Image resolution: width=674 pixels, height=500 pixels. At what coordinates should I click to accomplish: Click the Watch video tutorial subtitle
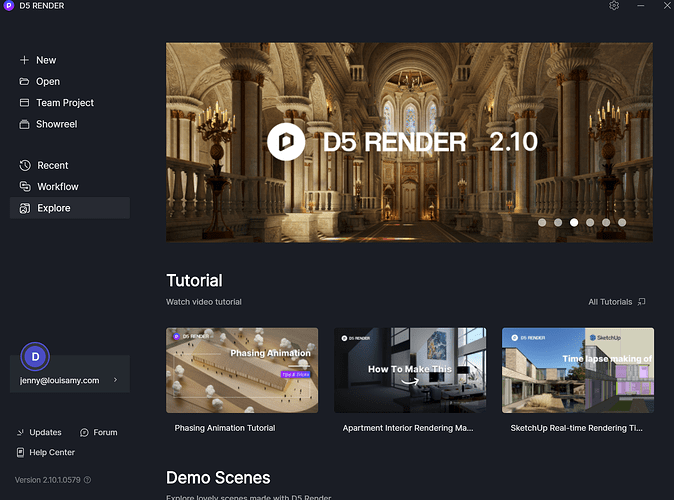pyautogui.click(x=204, y=302)
